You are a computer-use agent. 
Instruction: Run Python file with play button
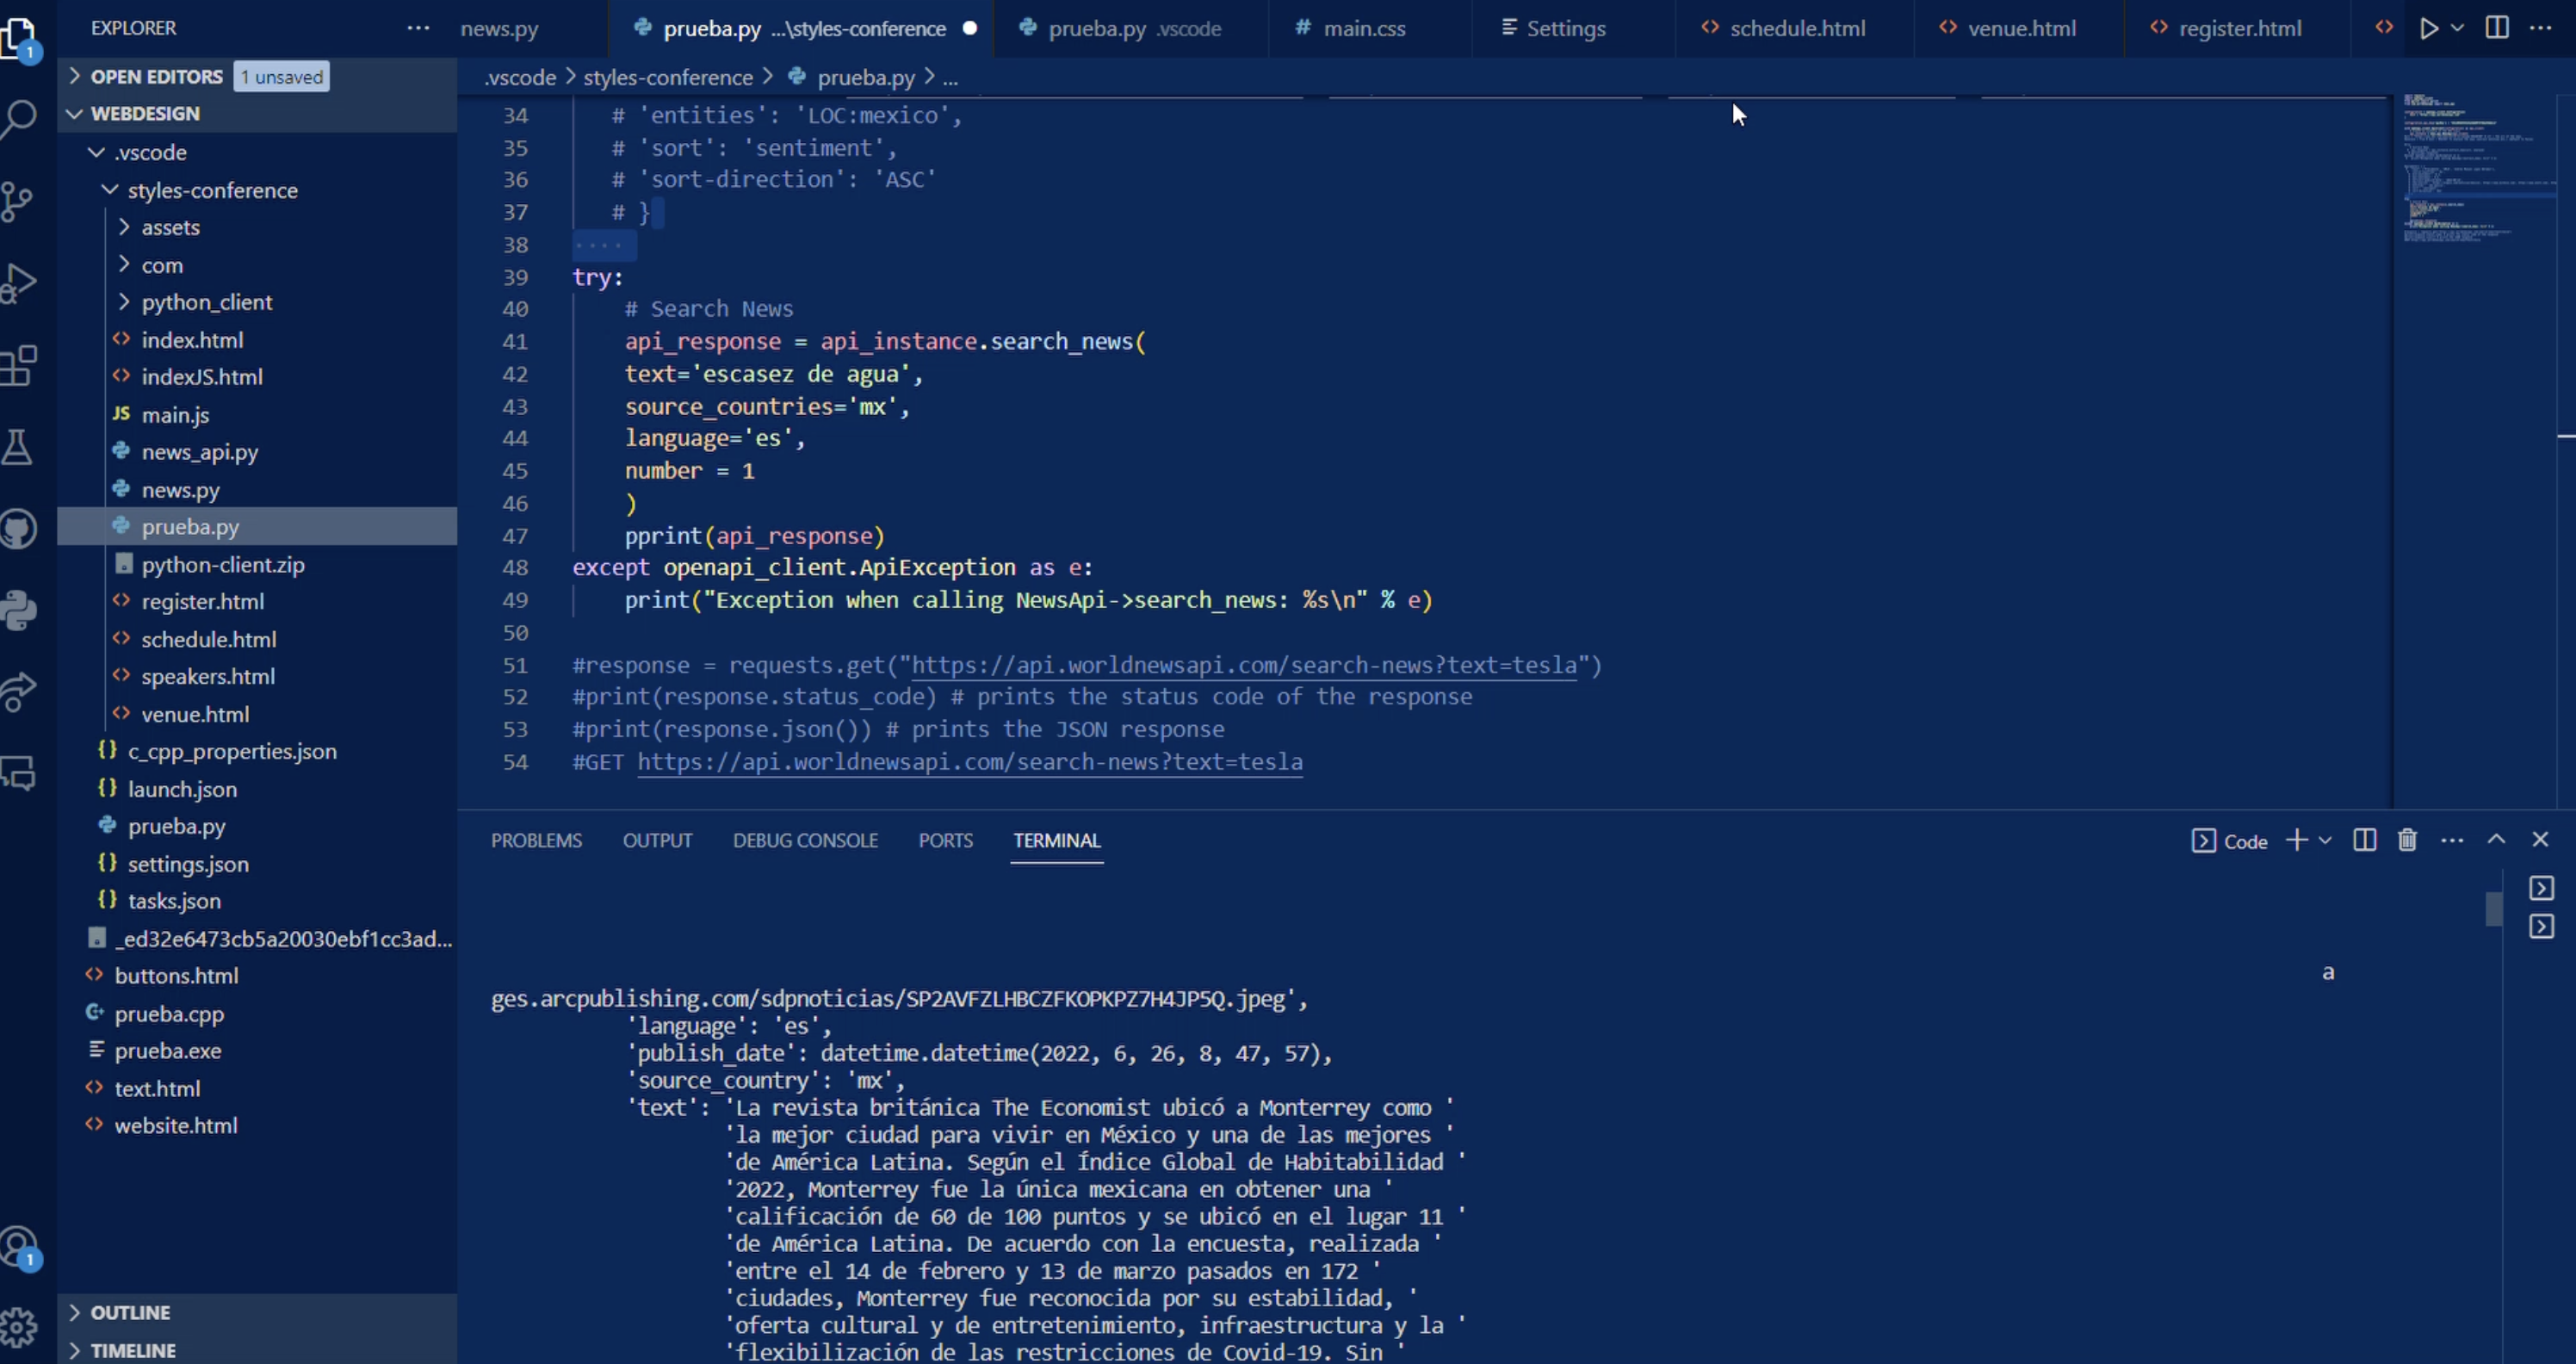(x=2428, y=28)
